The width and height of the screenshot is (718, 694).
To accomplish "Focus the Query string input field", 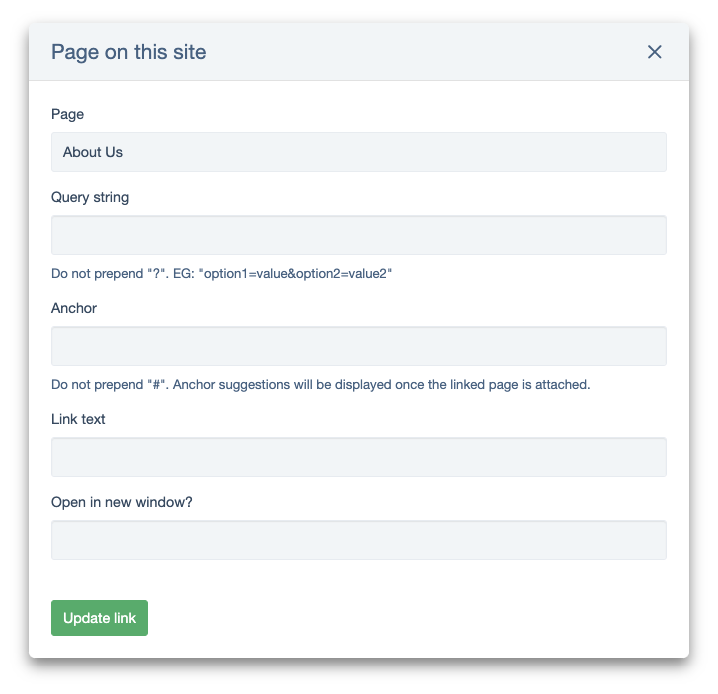I will click(358, 235).
